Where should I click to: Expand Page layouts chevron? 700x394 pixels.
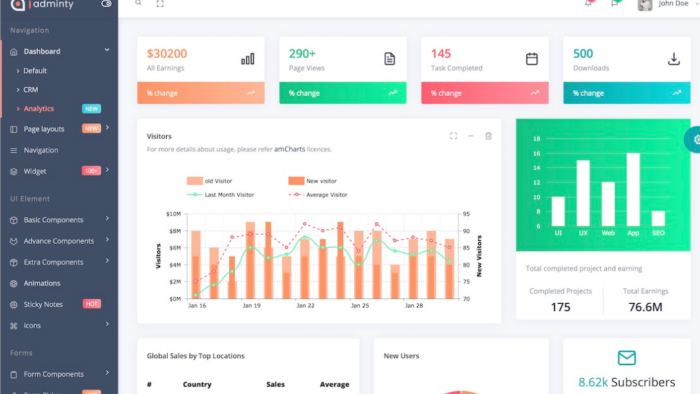click(x=107, y=128)
